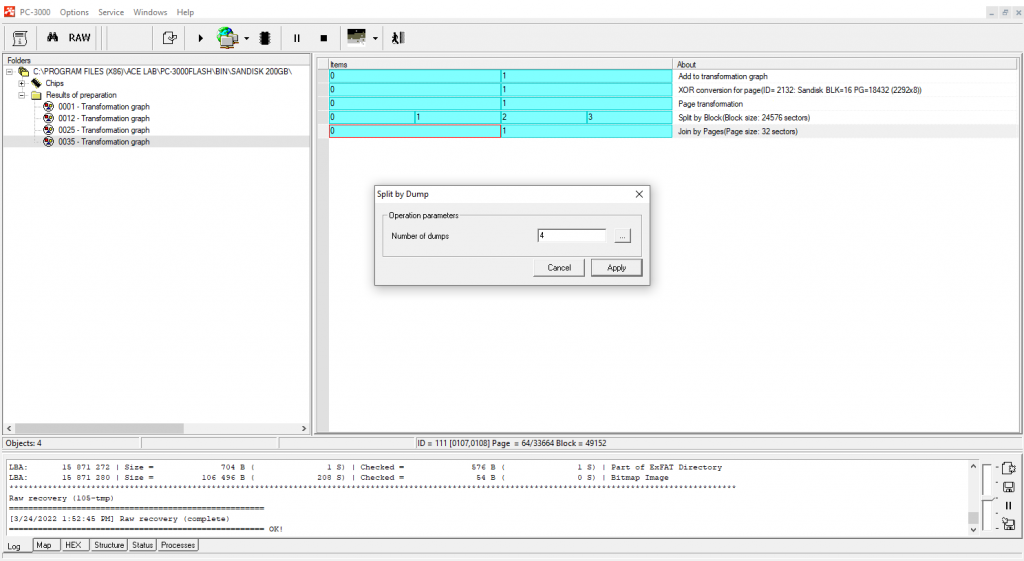
Task: Select 0012 - Transformation graph item
Action: pos(103,118)
